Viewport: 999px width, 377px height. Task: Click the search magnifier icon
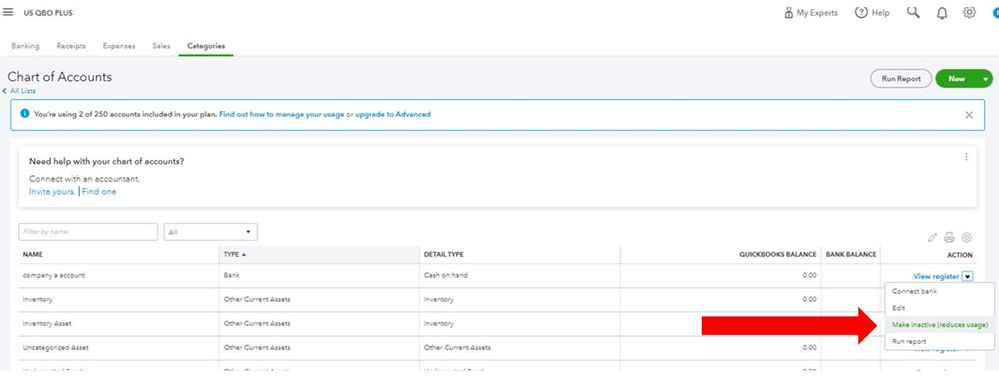[913, 13]
